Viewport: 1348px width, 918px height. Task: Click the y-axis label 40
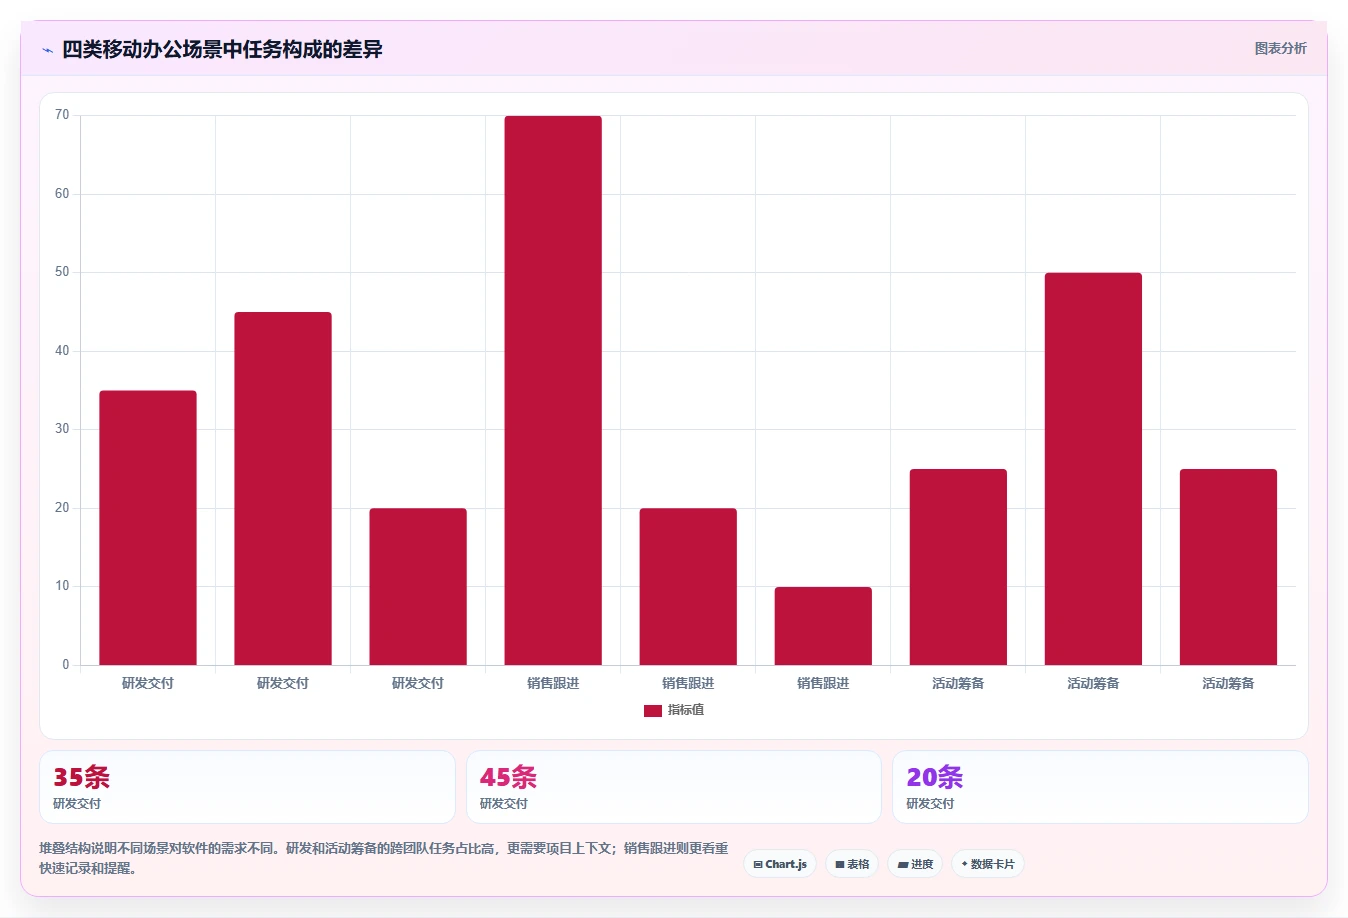coord(62,351)
